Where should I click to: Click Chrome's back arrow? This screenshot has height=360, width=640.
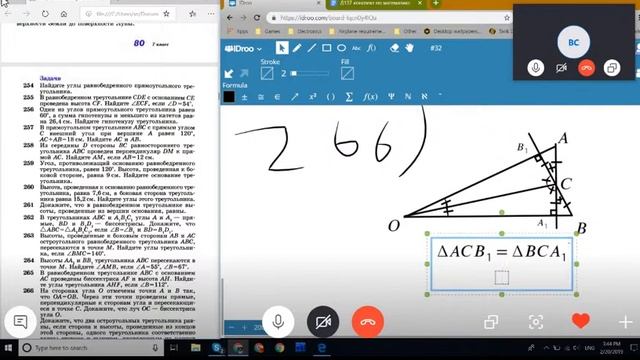229,18
